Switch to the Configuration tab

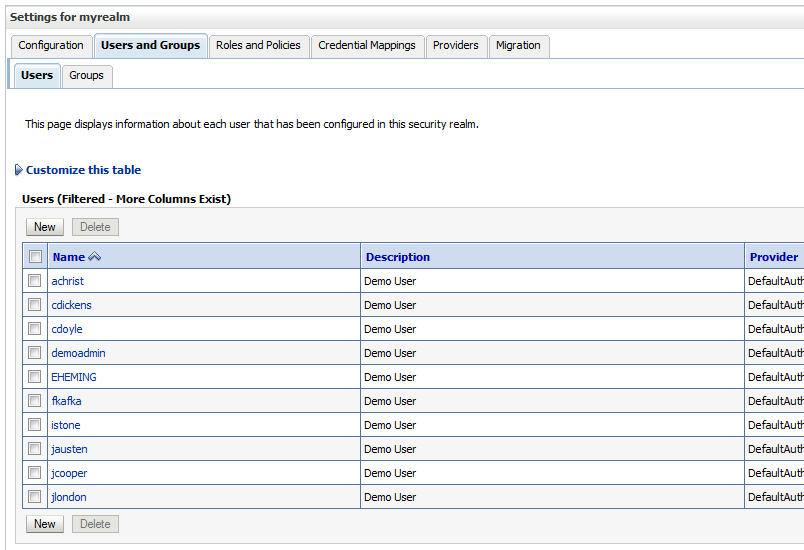(51, 45)
